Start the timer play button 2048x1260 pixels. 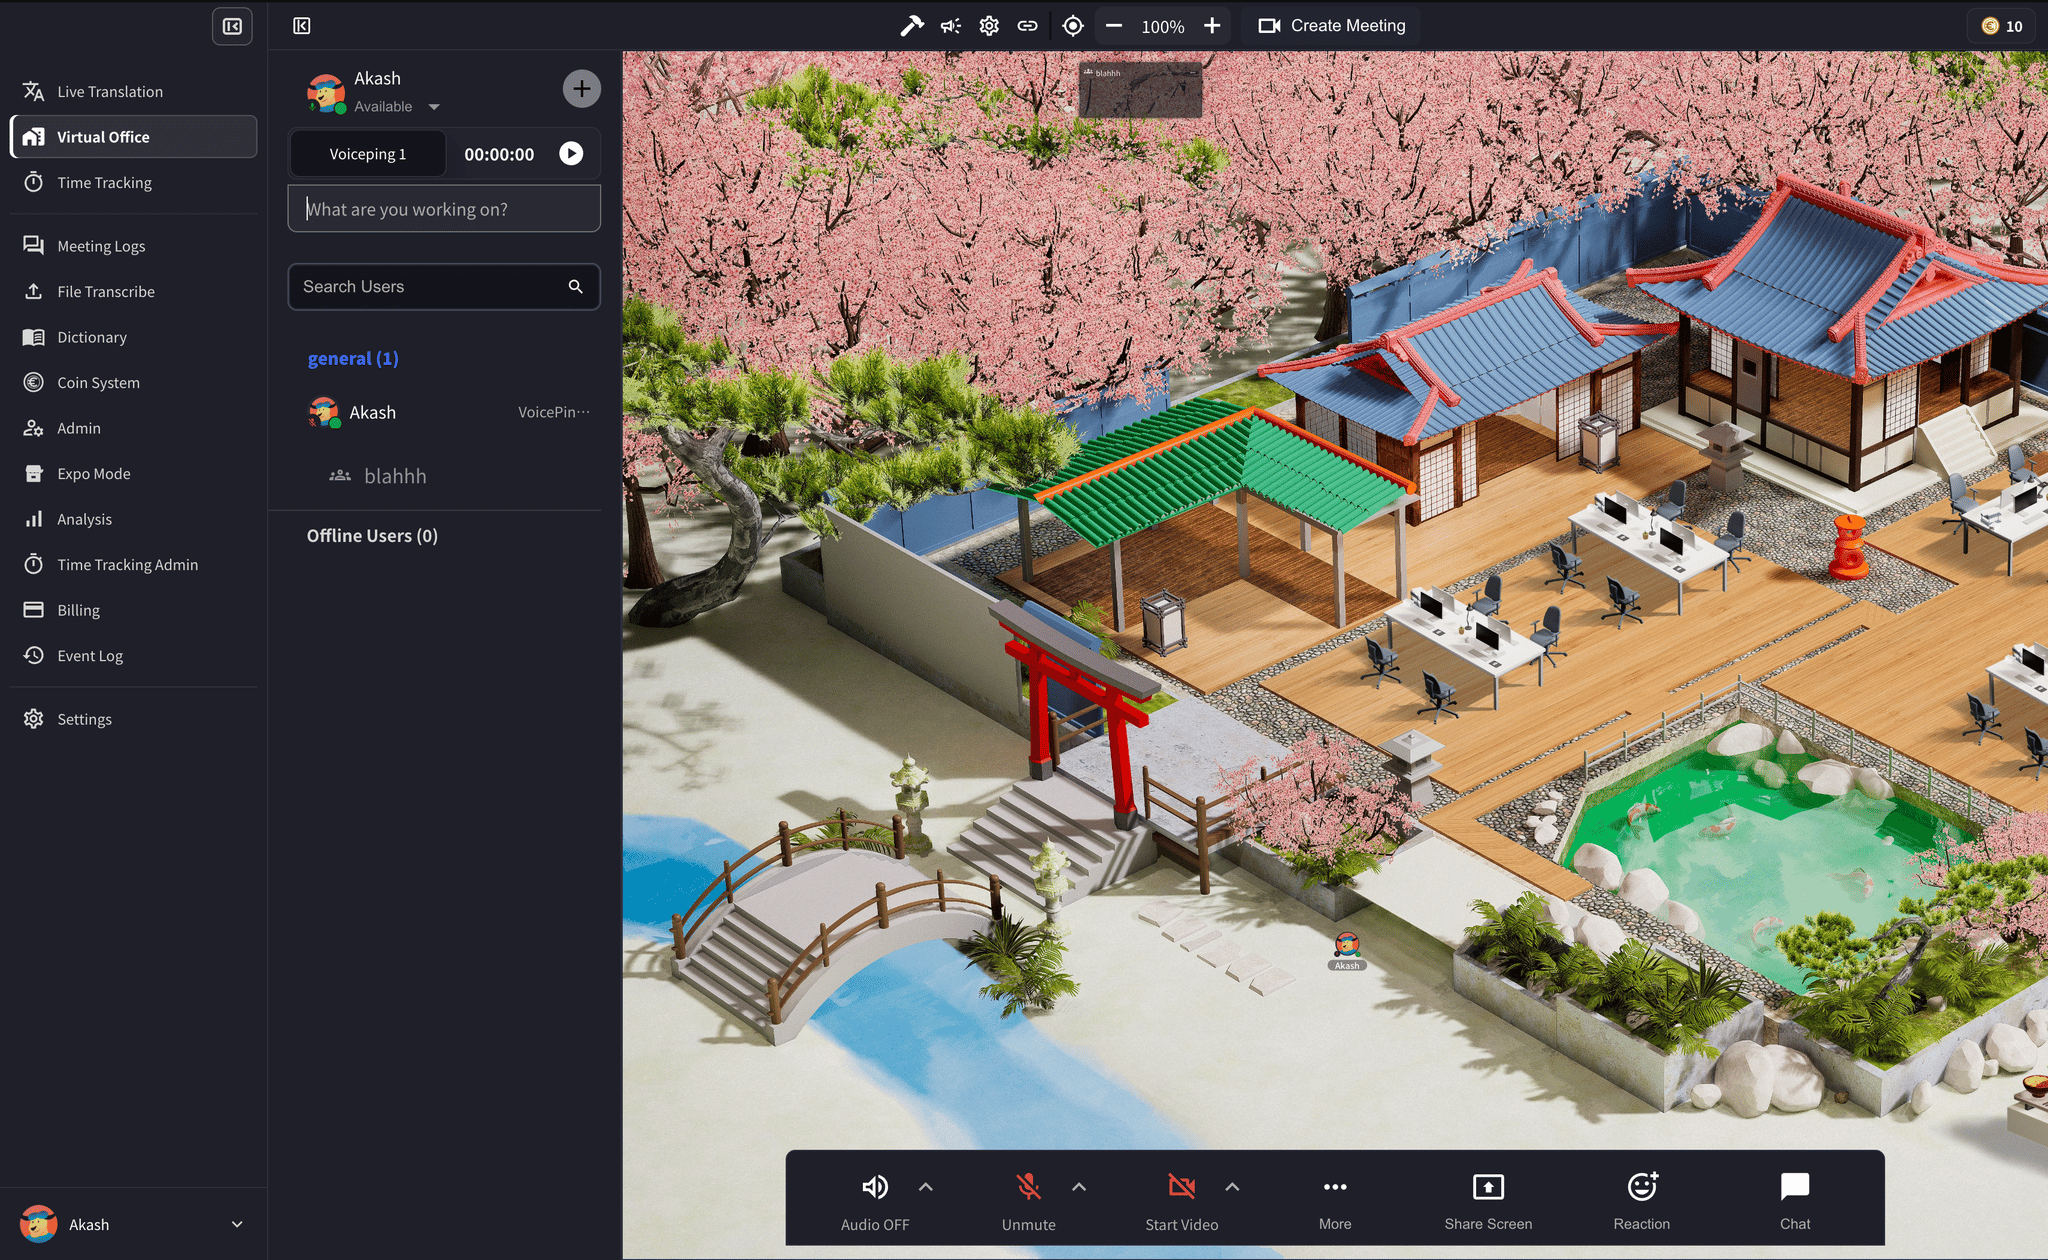[x=571, y=153]
